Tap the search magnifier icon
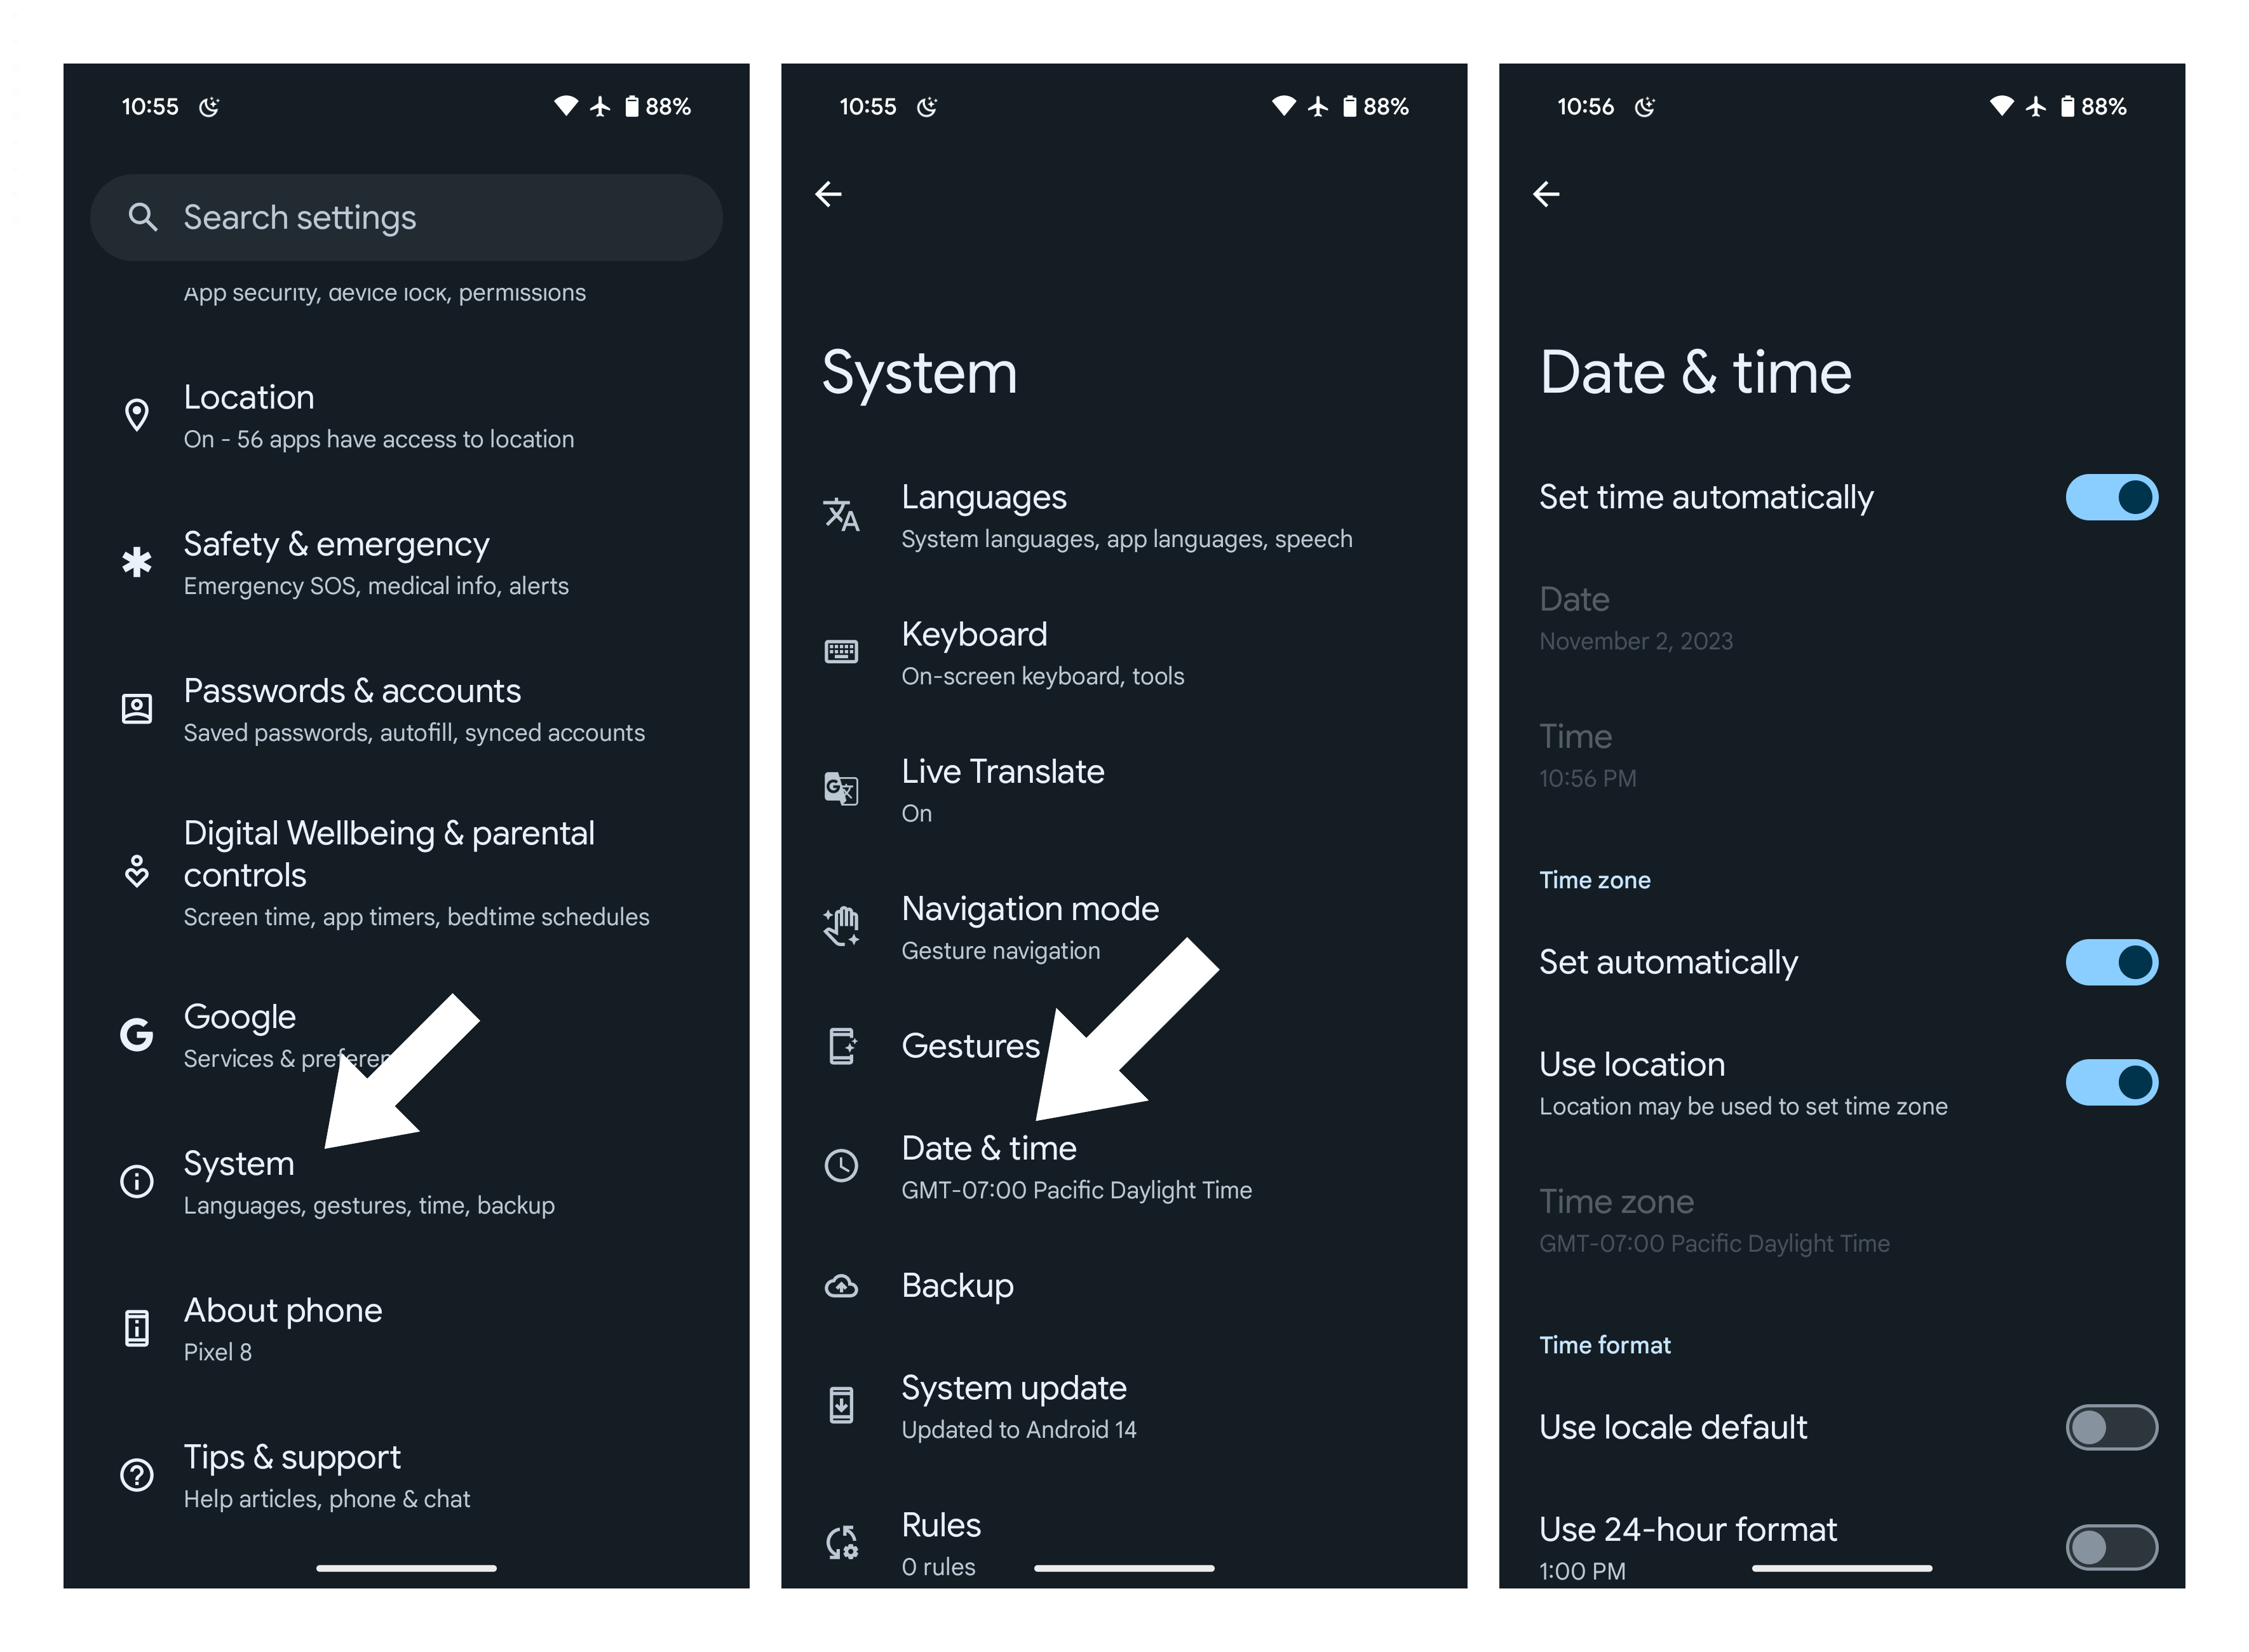This screenshot has width=2249, height=1652. point(143,217)
